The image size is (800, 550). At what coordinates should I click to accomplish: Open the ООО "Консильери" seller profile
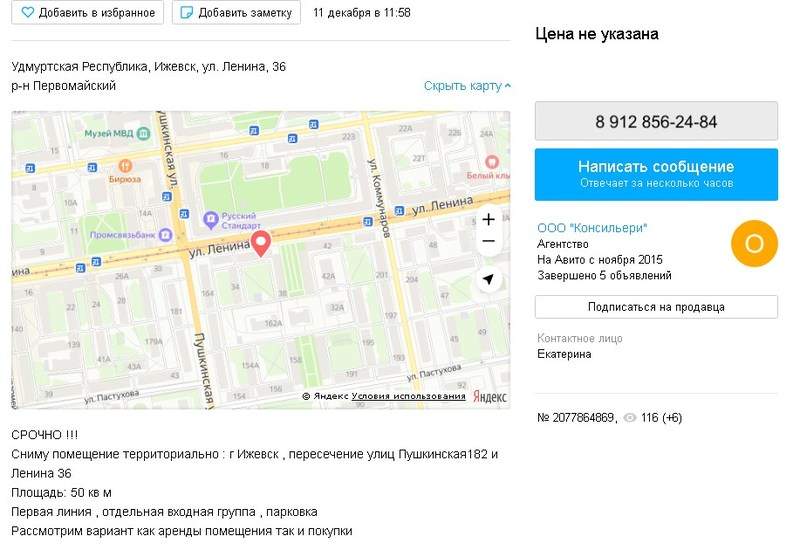(x=592, y=228)
